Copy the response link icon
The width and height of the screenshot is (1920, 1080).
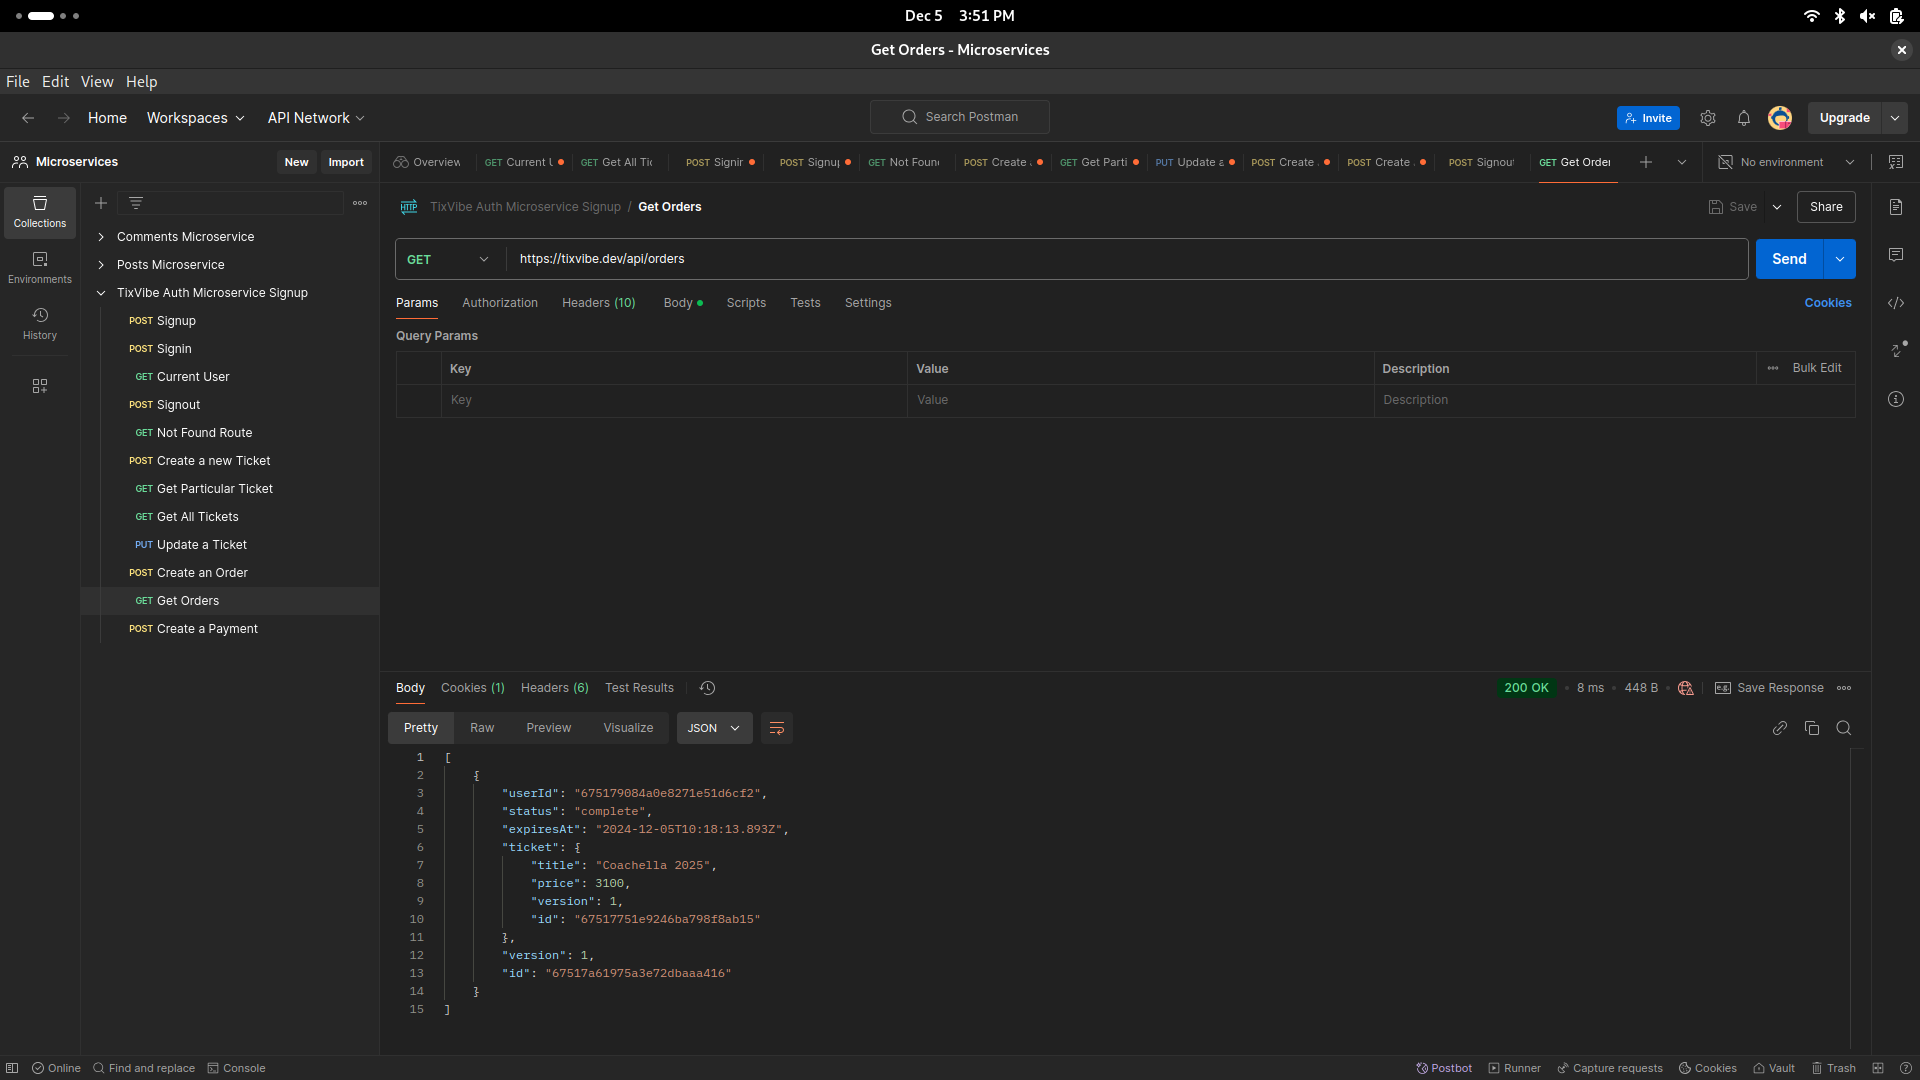(x=1780, y=728)
